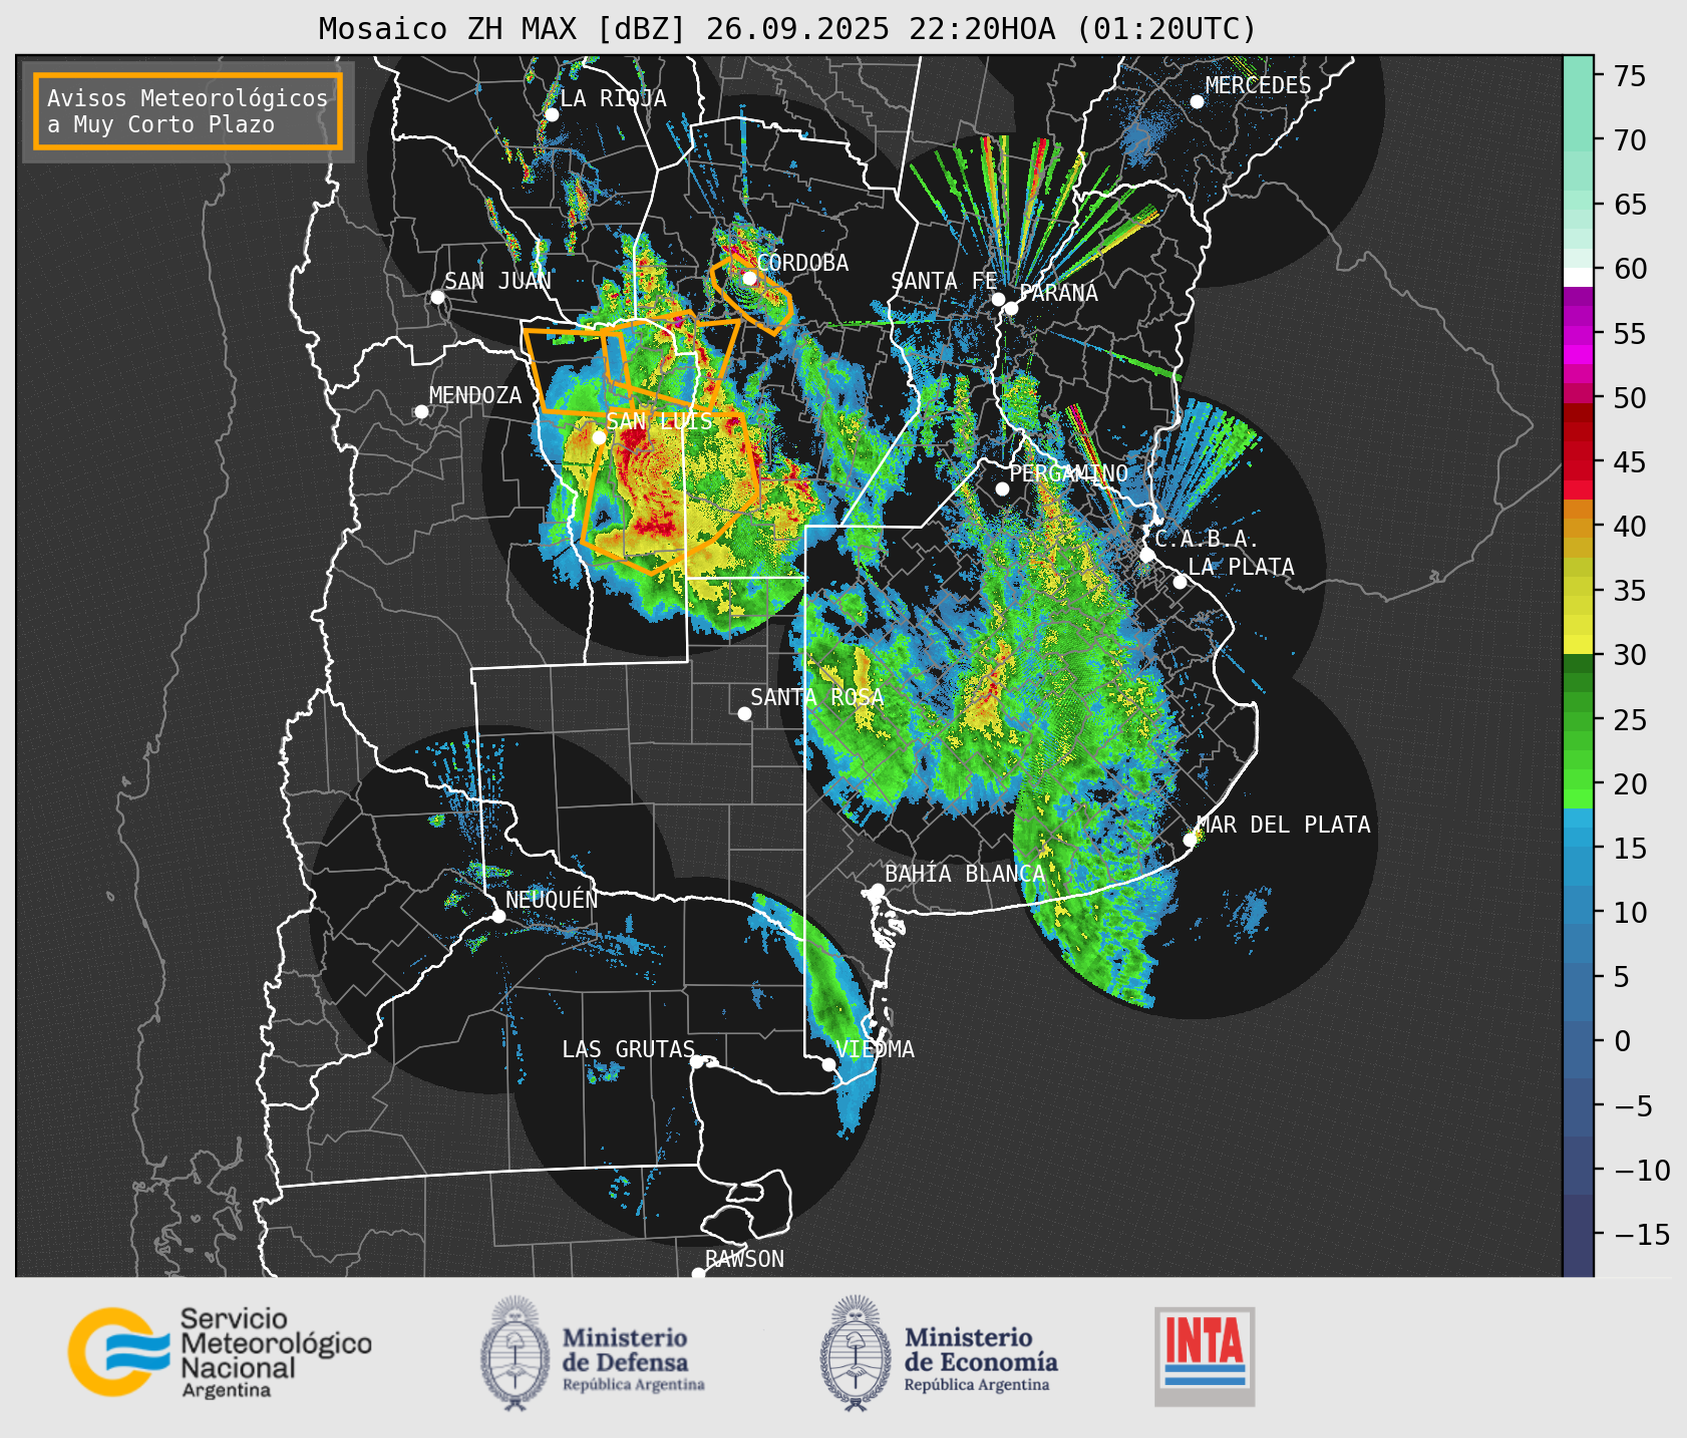The width and height of the screenshot is (1687, 1438).
Task: Select the Neuquén city marker dot
Action: coord(498,916)
